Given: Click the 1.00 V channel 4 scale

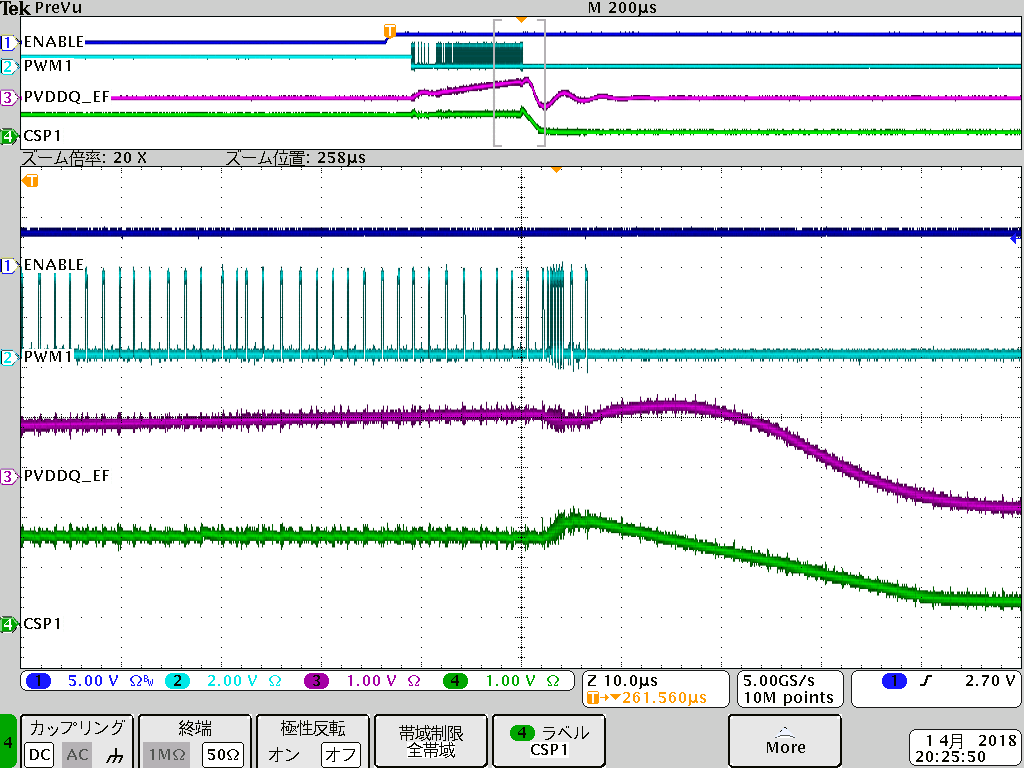Looking at the screenshot, I should [x=510, y=681].
